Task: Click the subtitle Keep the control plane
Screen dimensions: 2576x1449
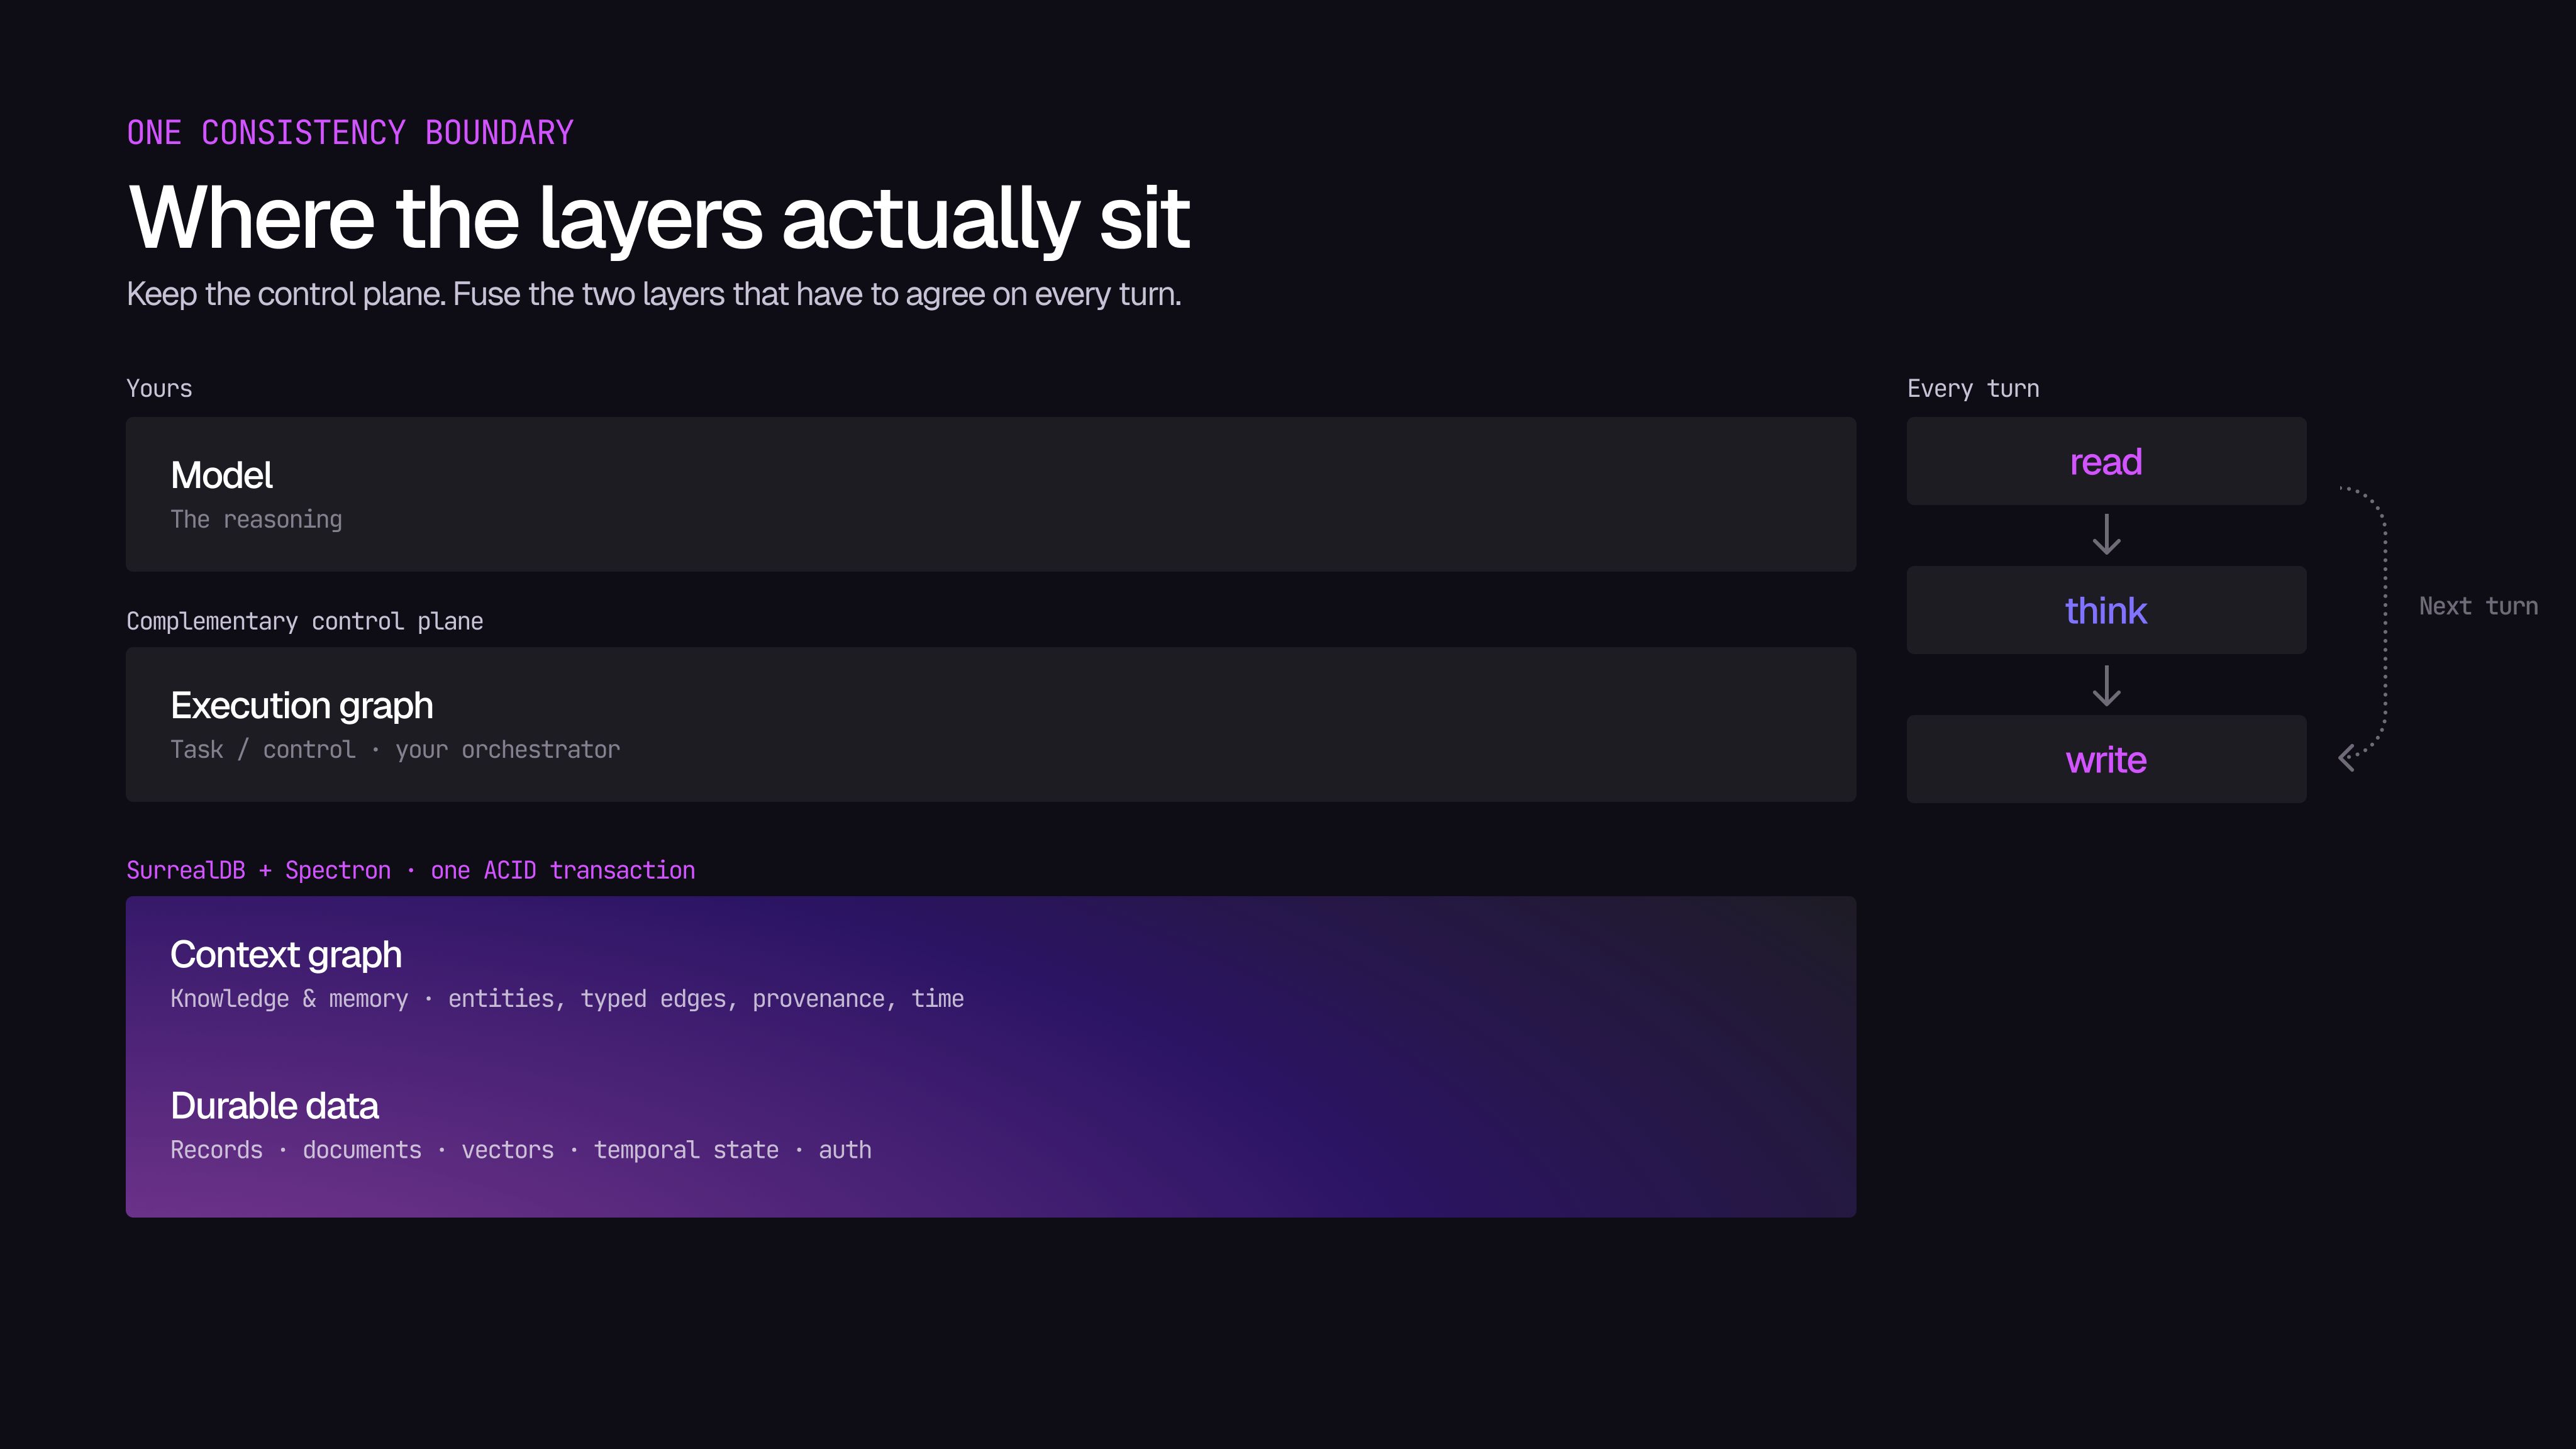Action: click(x=654, y=295)
